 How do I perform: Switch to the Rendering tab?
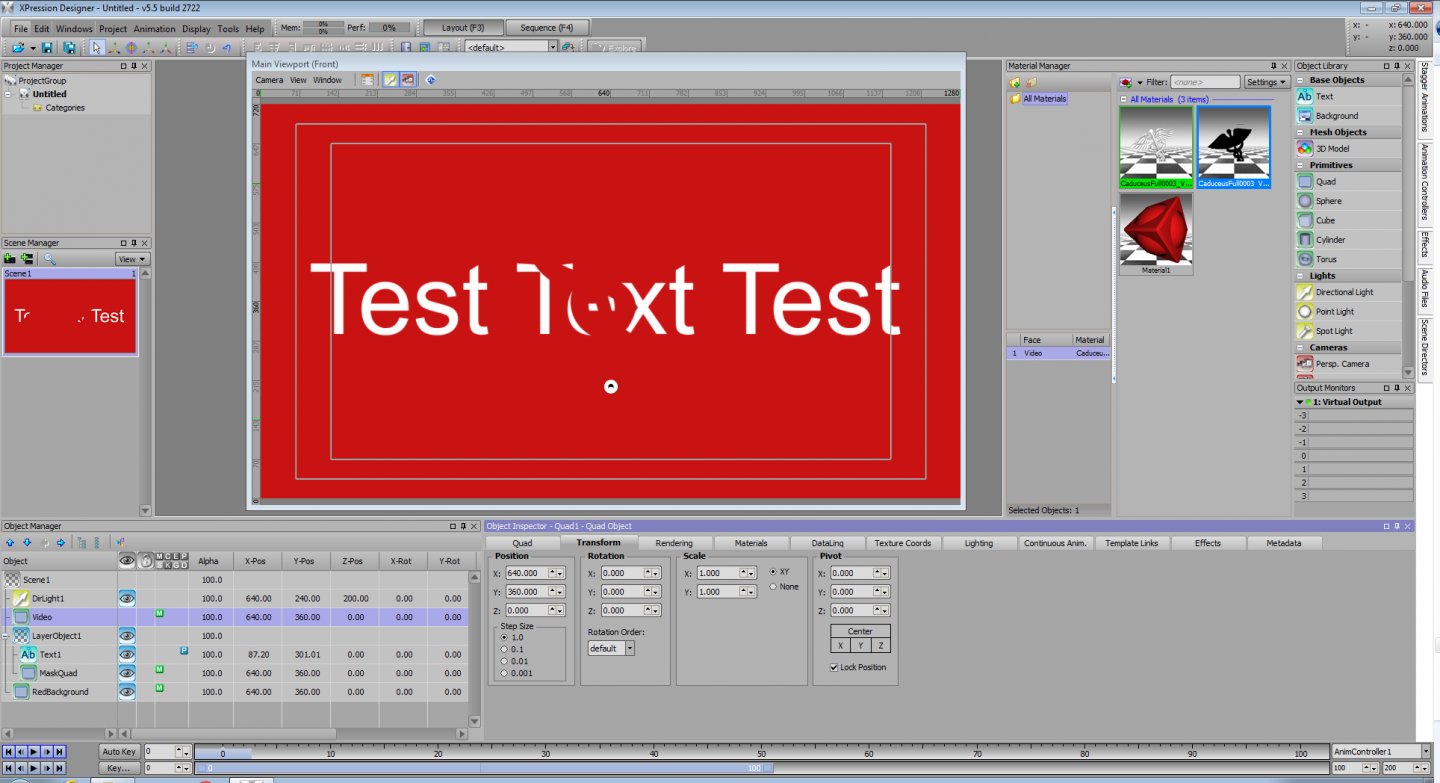[x=674, y=543]
